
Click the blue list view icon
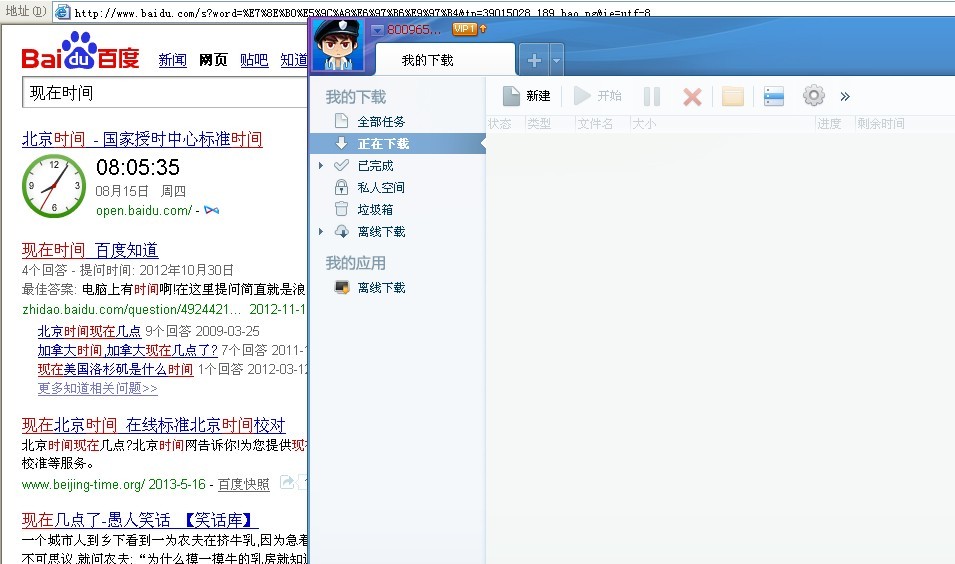pyautogui.click(x=774, y=96)
